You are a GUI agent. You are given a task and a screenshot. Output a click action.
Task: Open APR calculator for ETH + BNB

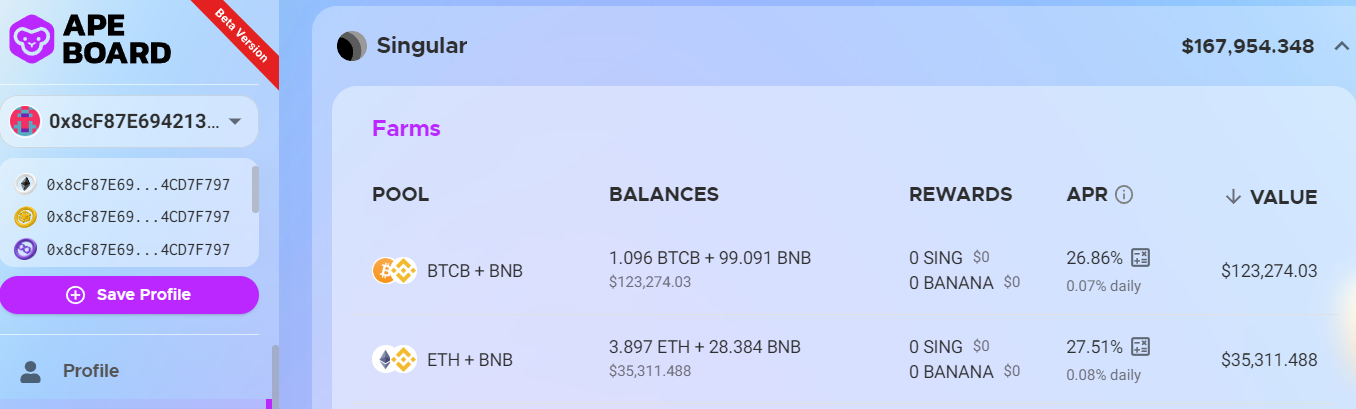click(1140, 347)
